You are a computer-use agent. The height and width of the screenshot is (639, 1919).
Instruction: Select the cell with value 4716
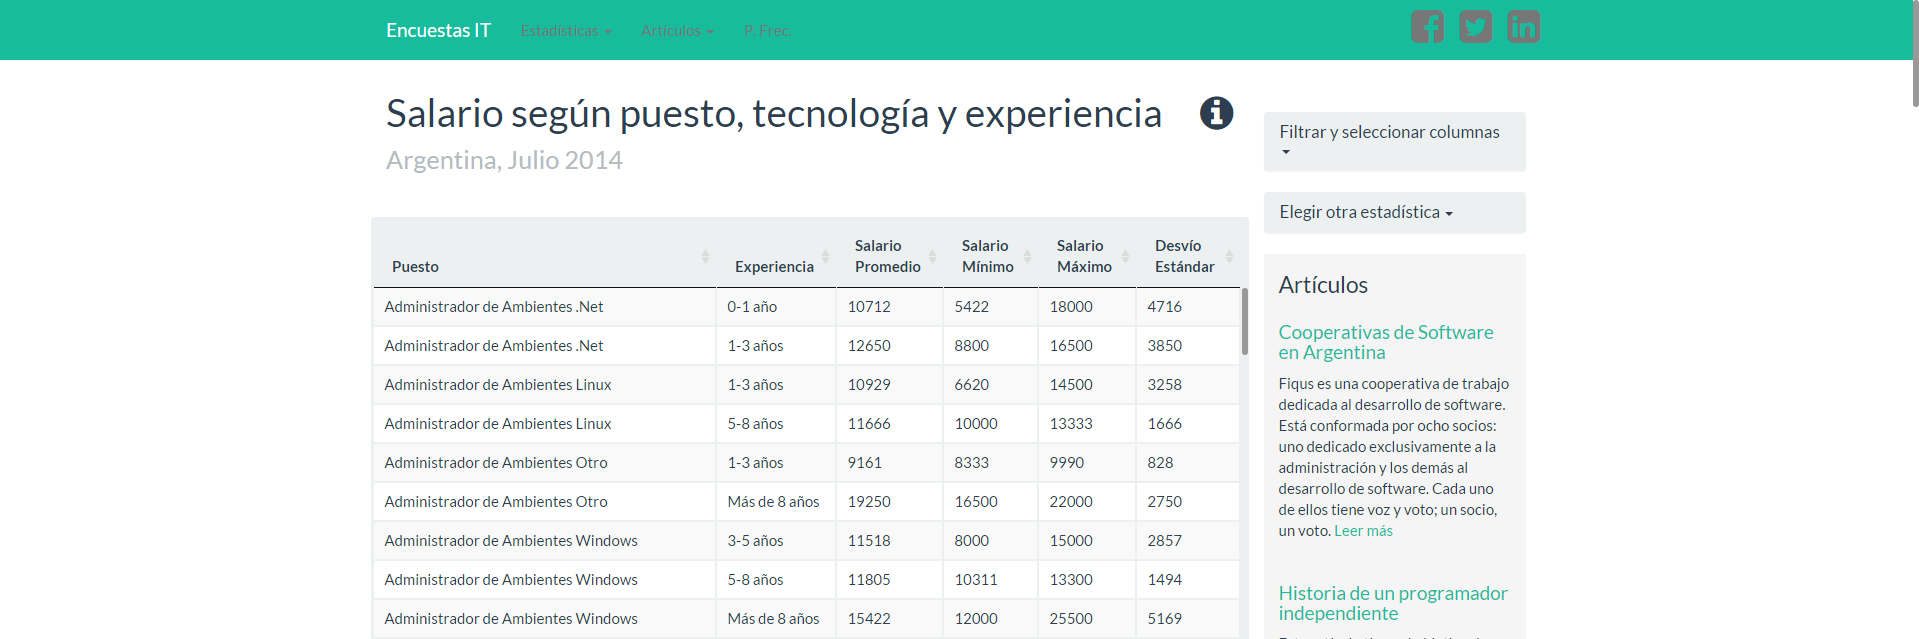[1188, 307]
